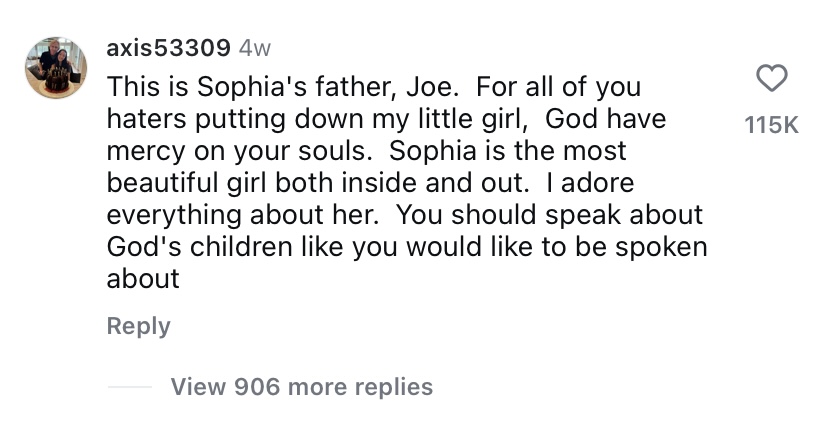
Task: Click the final word "about" on the last line
Action: click(x=143, y=279)
